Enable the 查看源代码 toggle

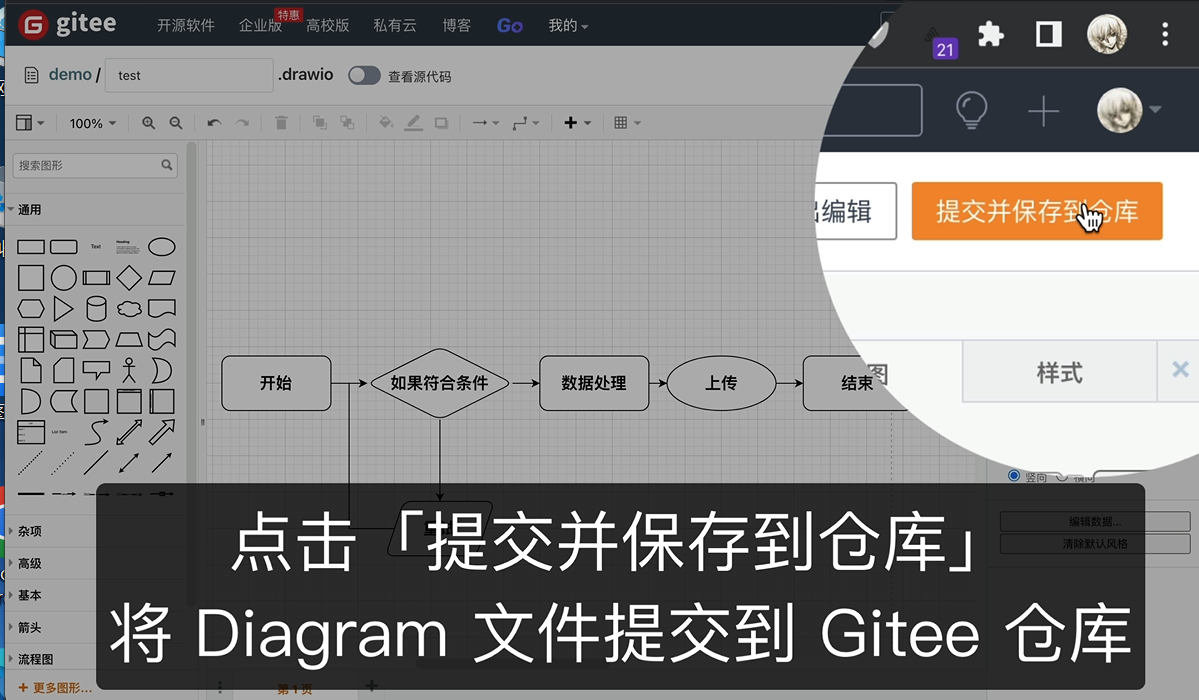364,75
